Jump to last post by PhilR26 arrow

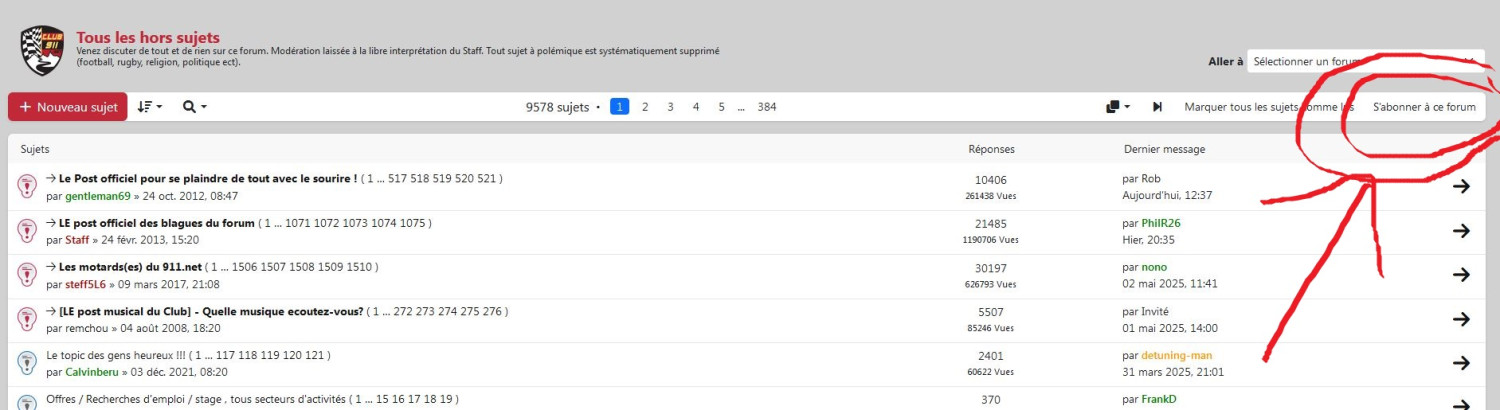(x=1461, y=231)
